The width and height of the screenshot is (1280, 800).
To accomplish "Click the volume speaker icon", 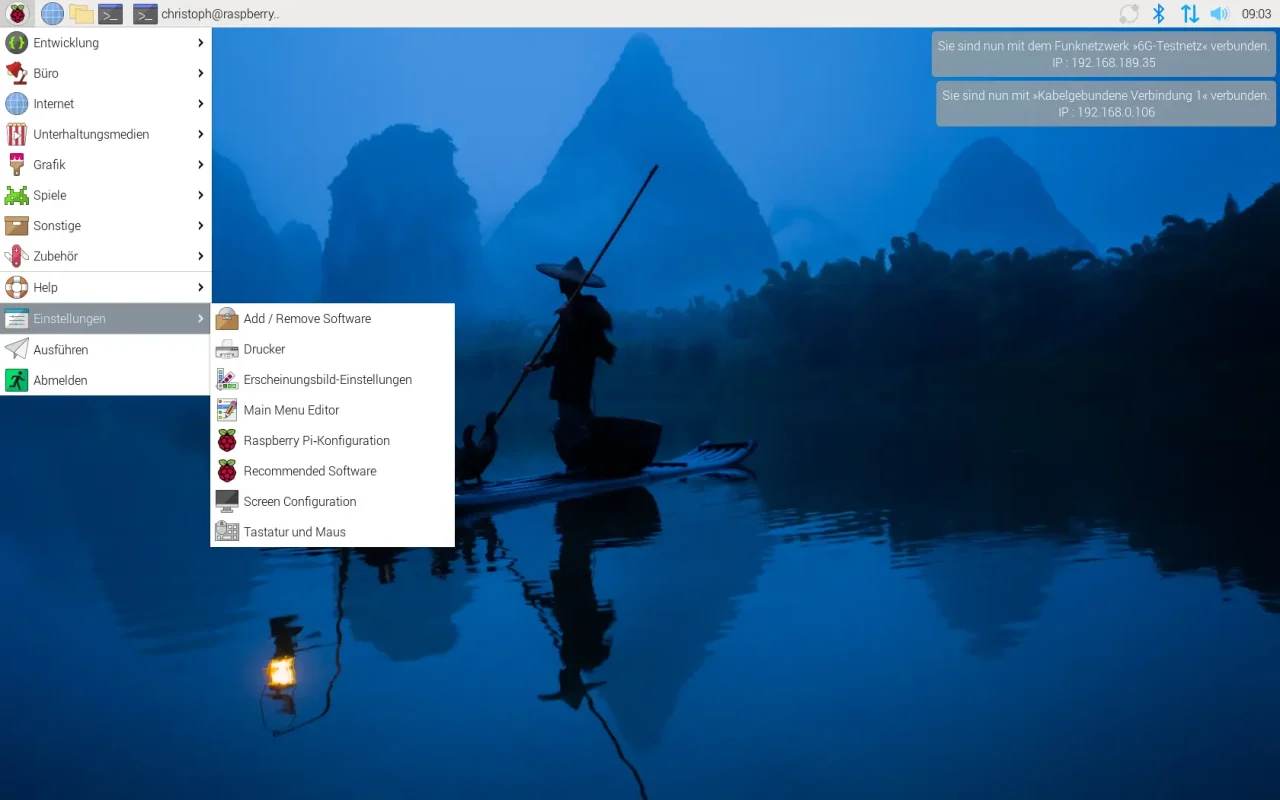I will [x=1219, y=14].
